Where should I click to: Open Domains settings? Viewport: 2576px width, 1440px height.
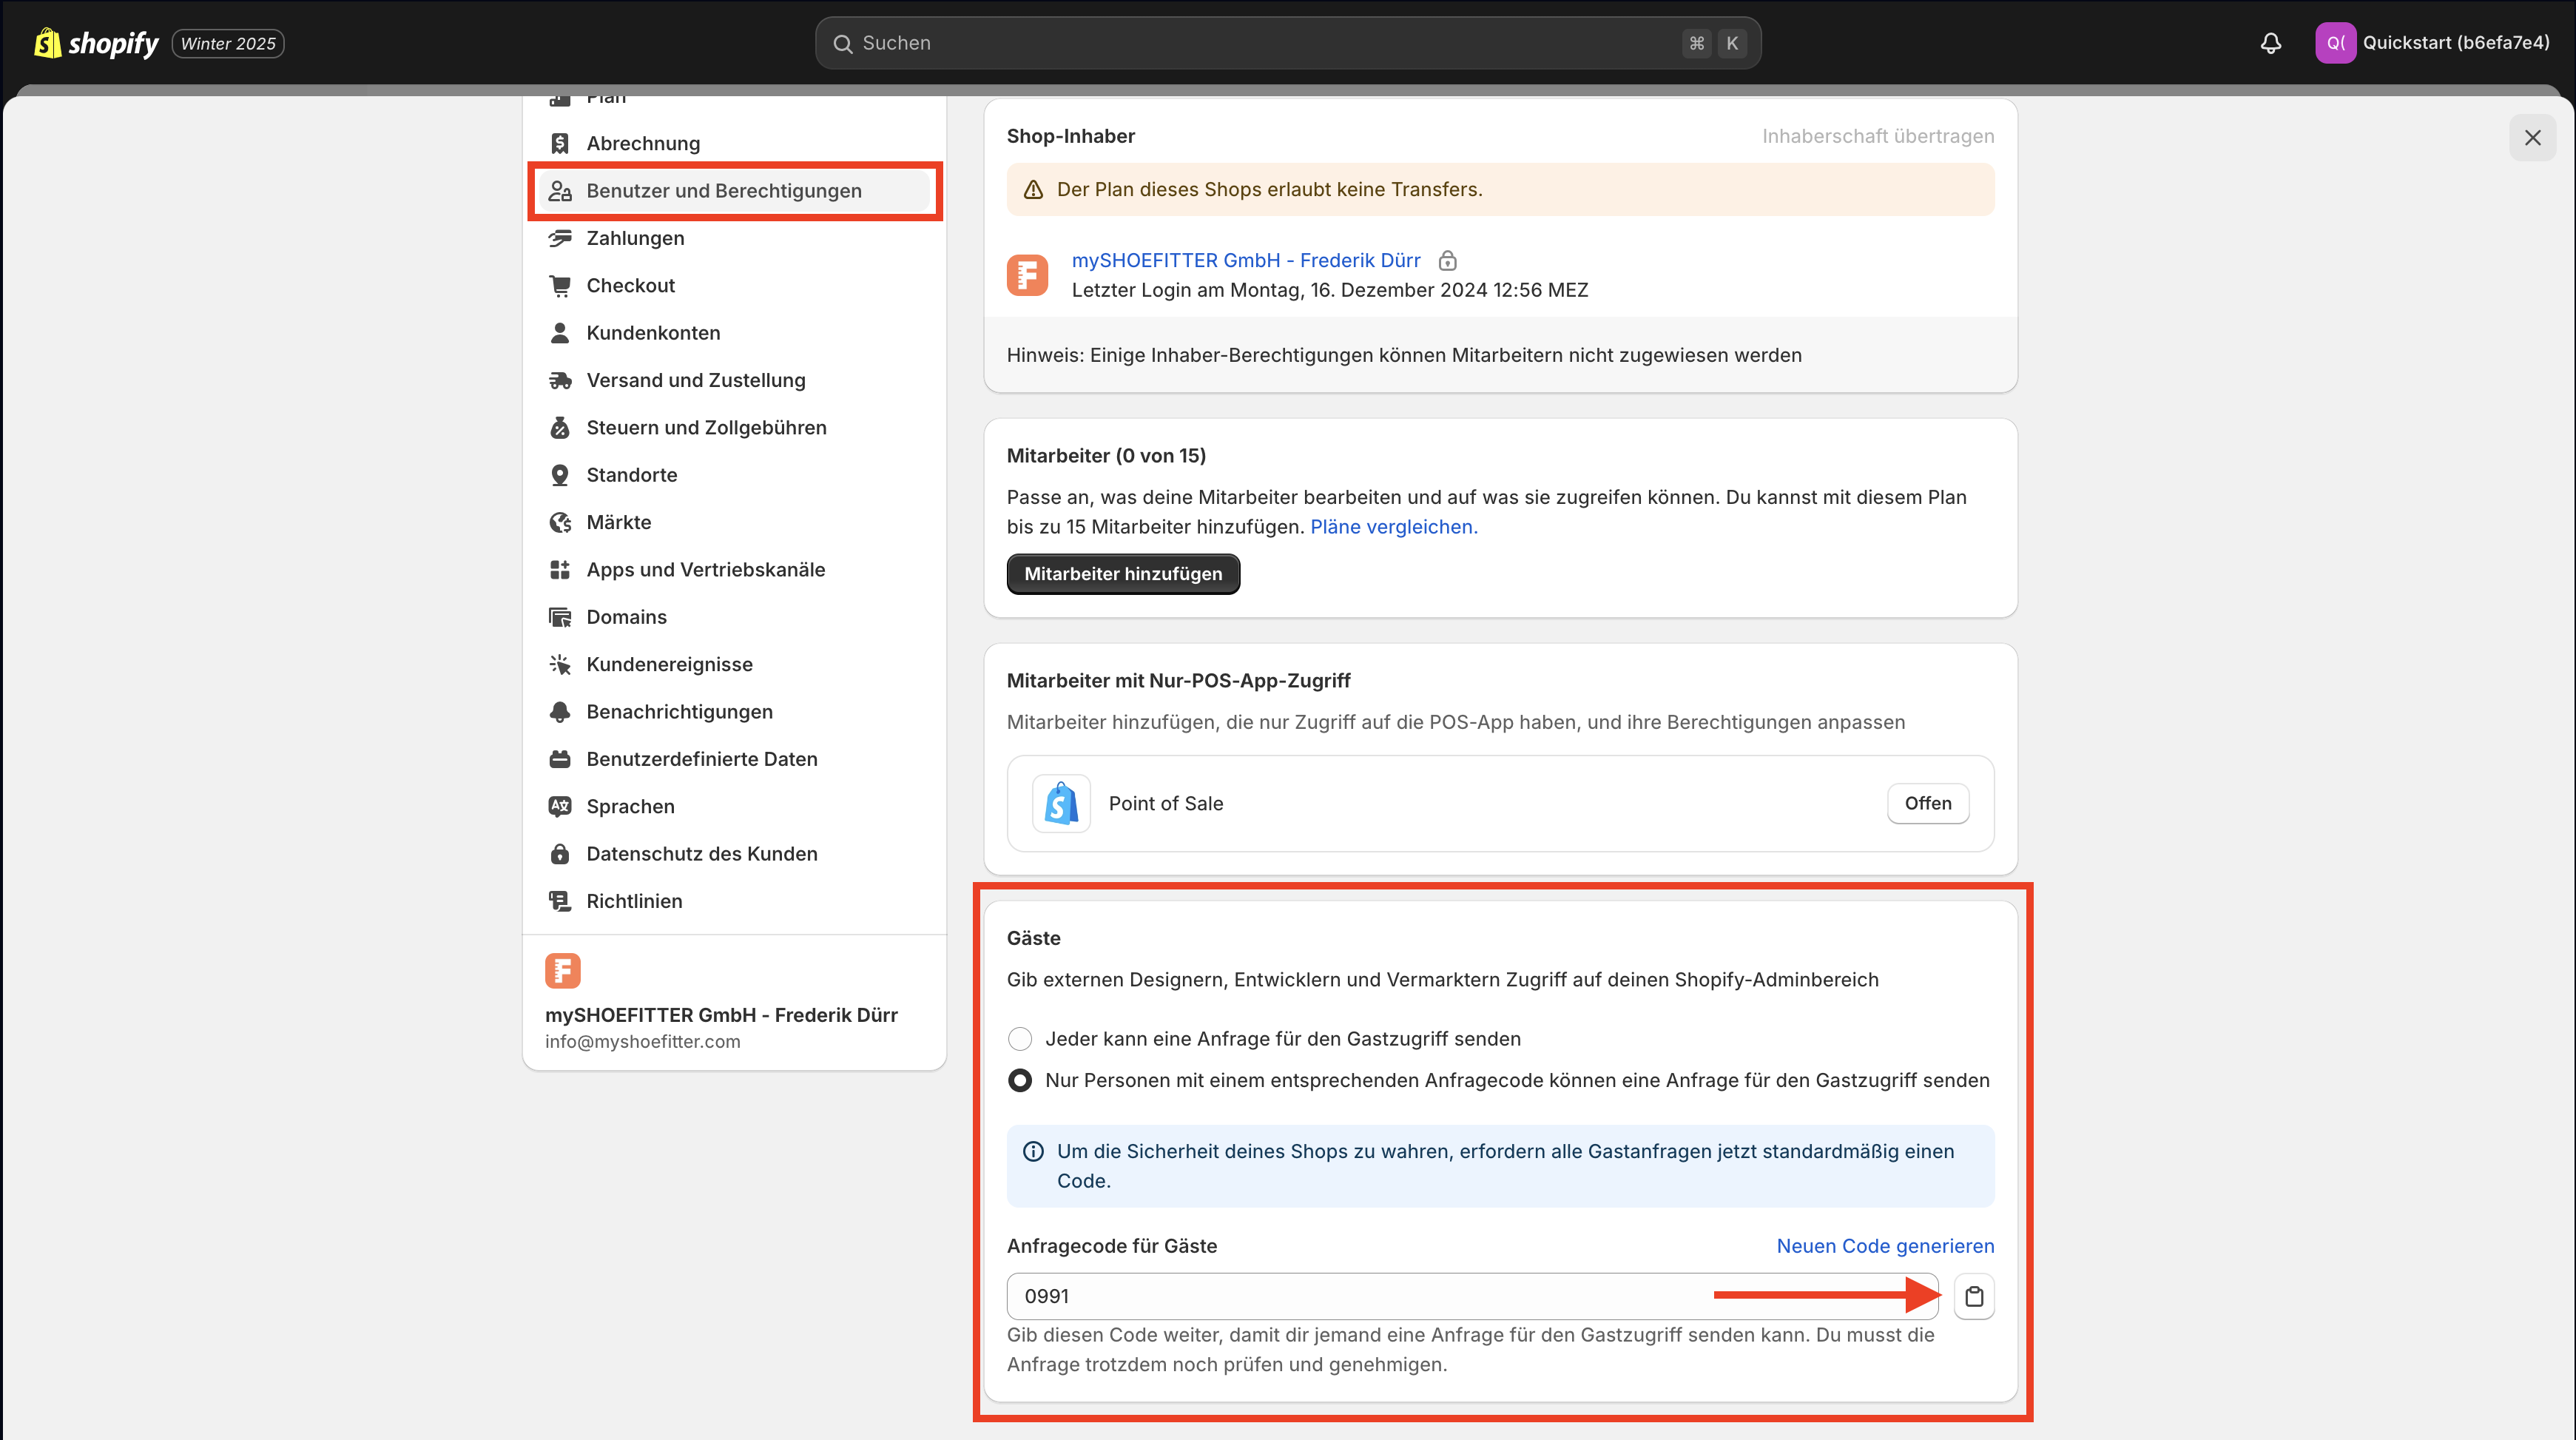pos(735,617)
